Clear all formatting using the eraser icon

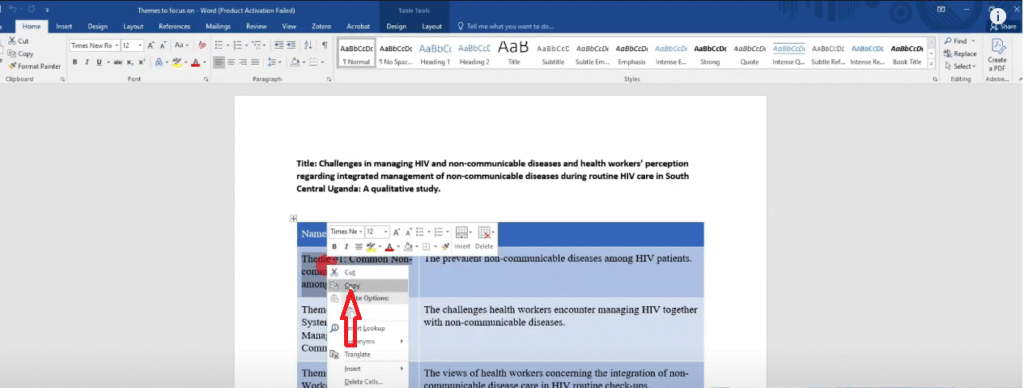[202, 46]
